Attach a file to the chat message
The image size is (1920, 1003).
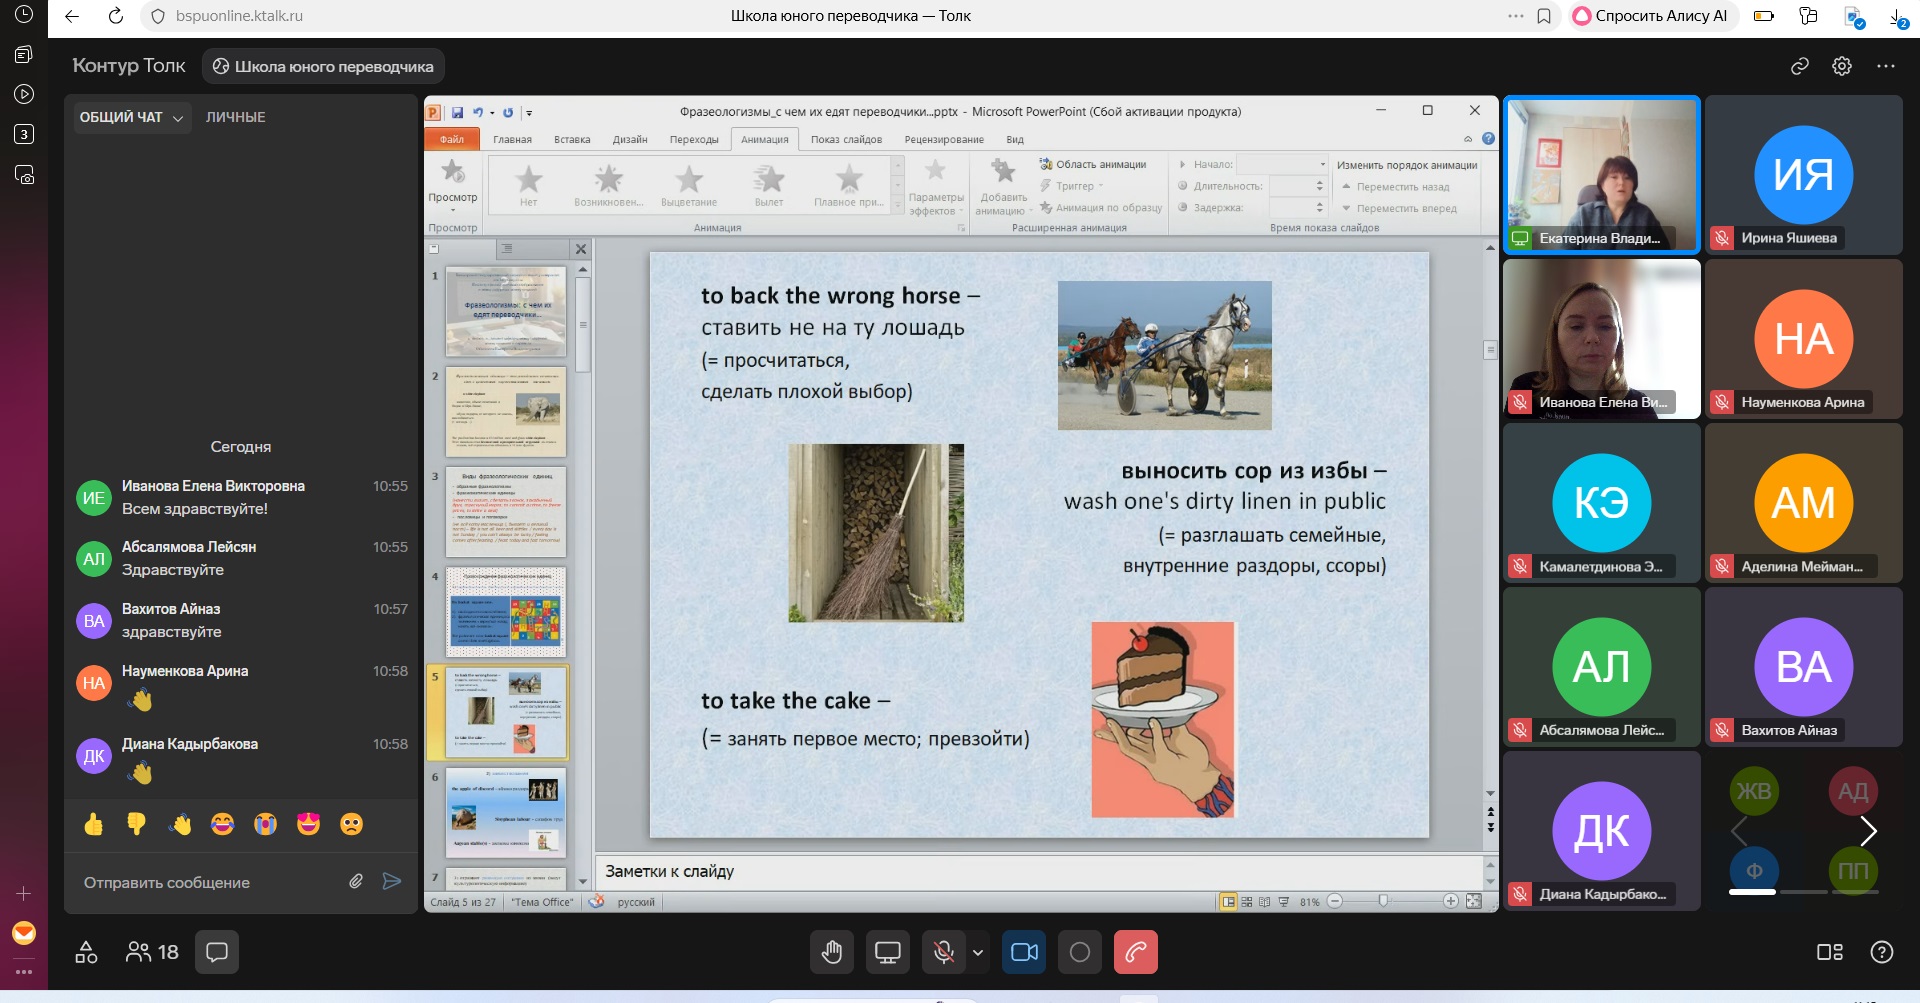[x=356, y=881]
